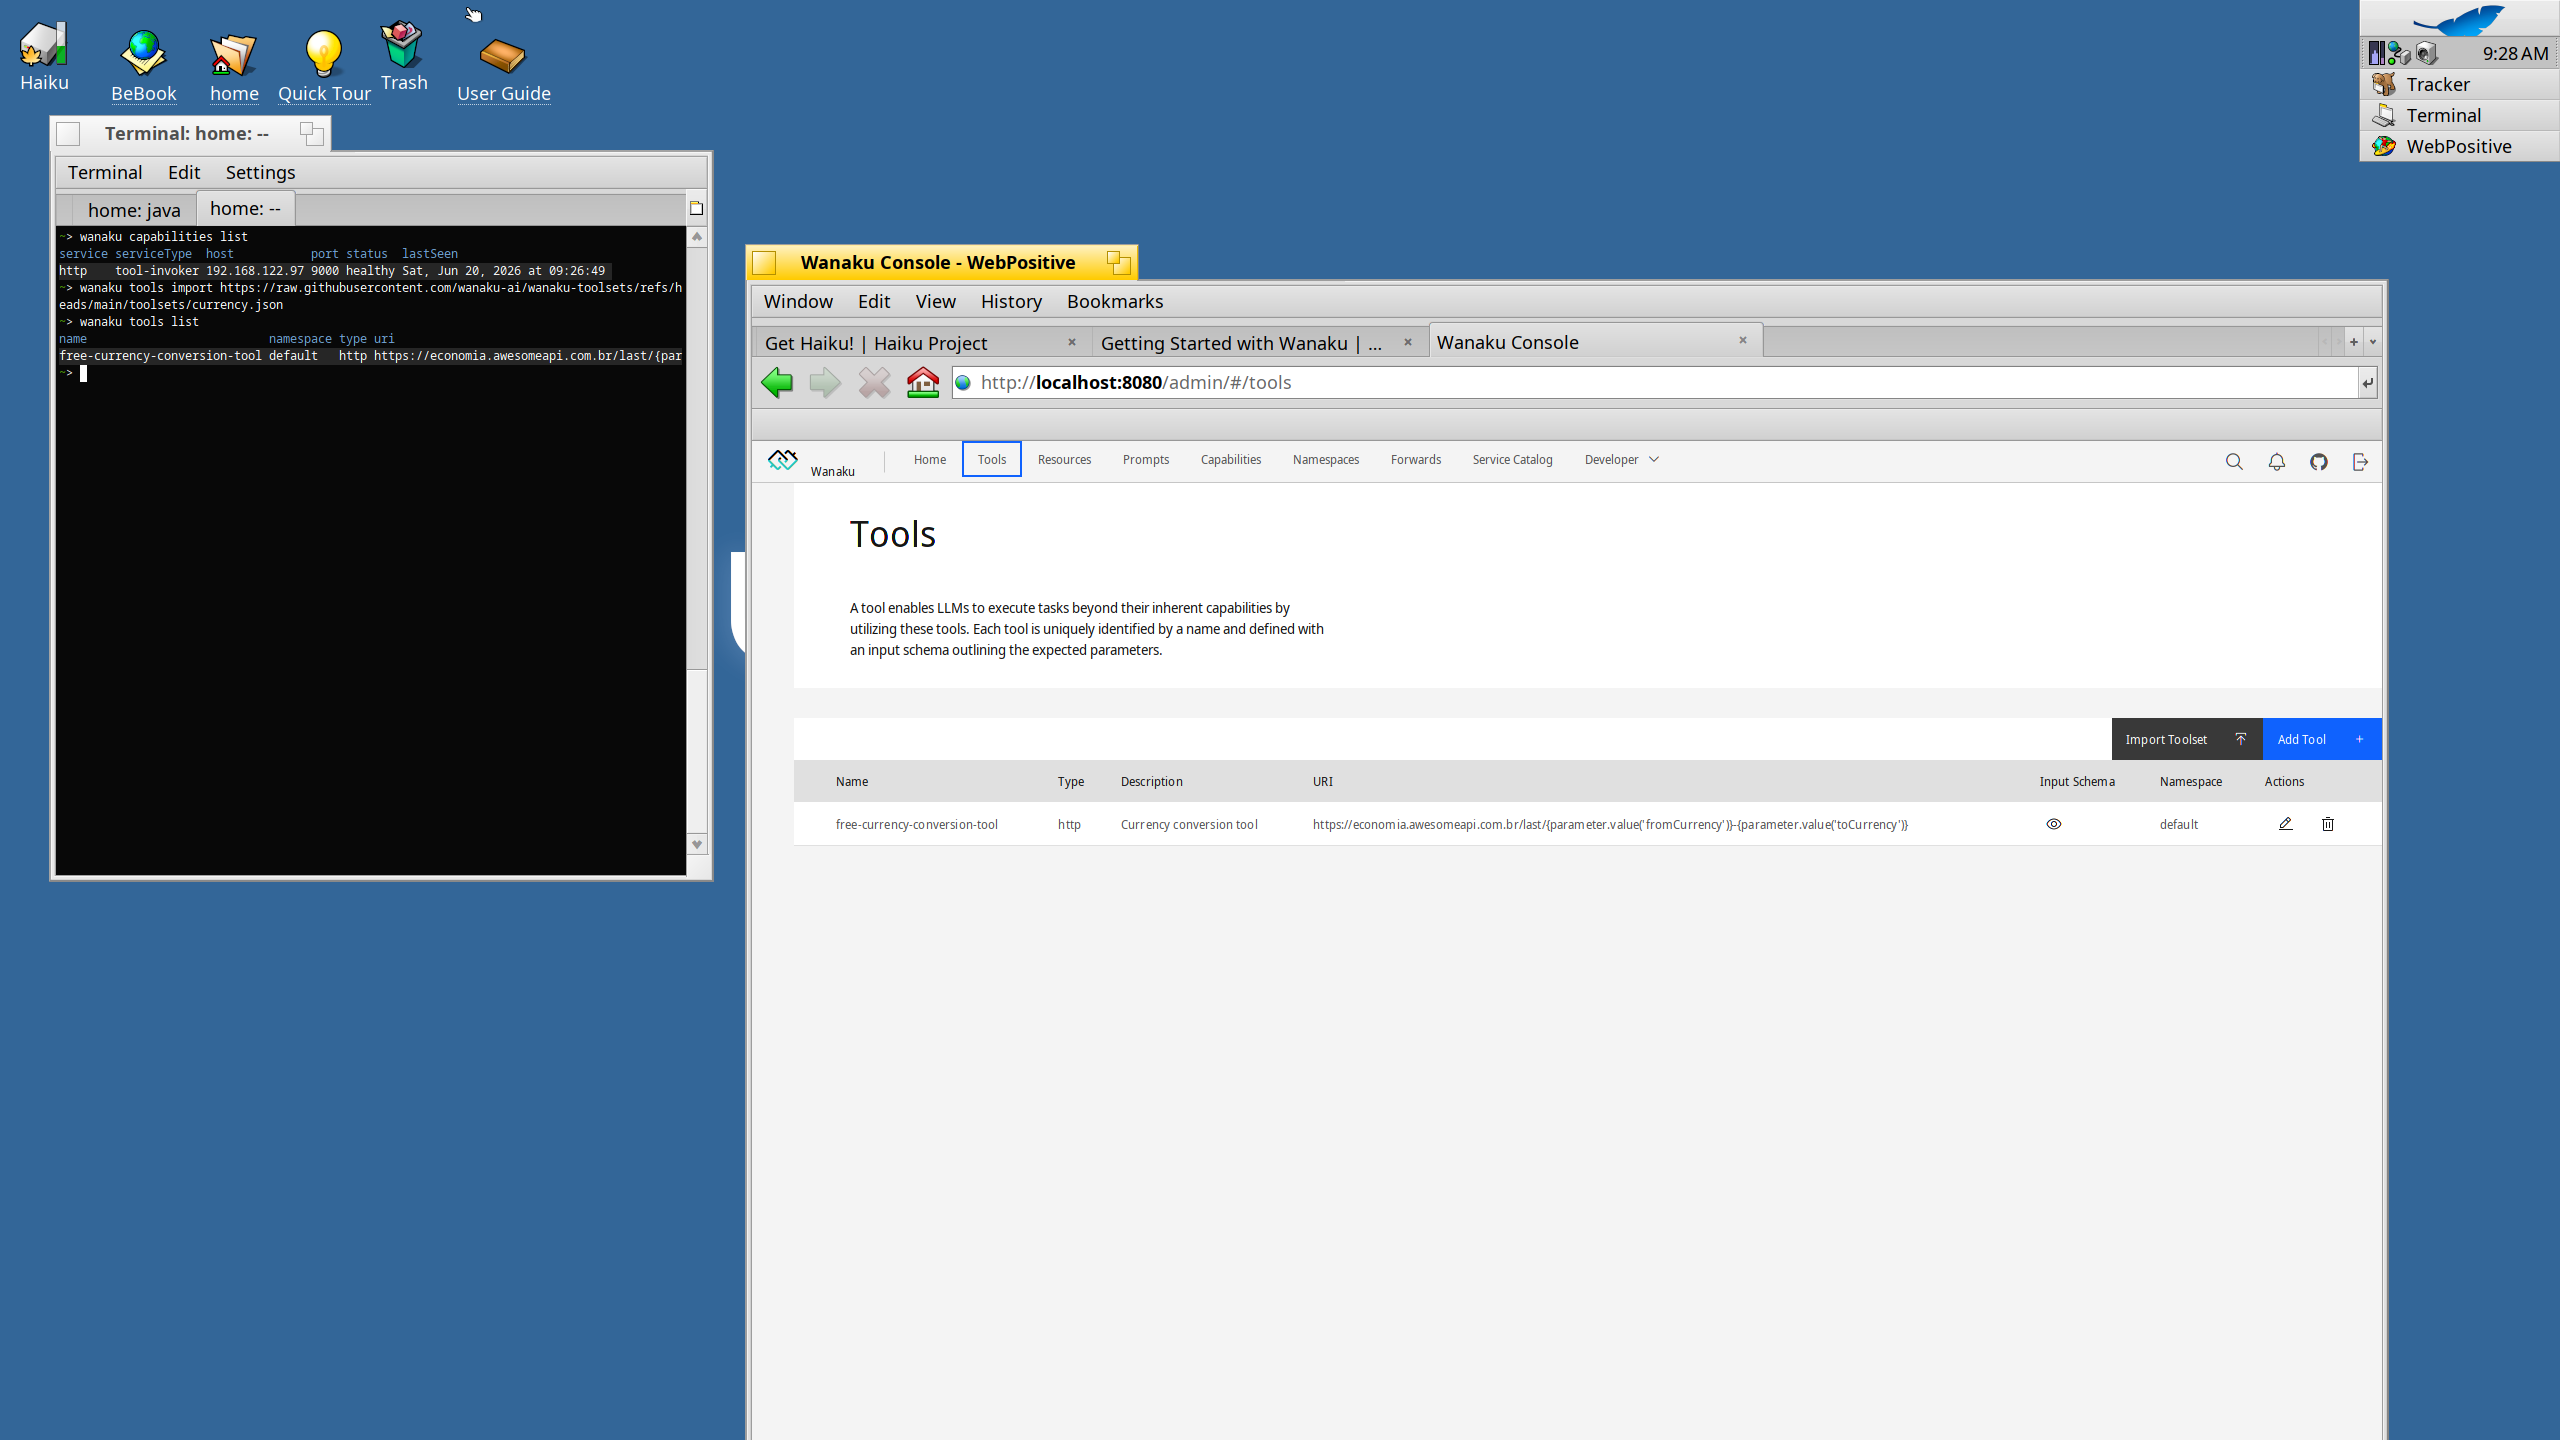Open the Edit menu in WebPositive
Viewport: 2560px width, 1440px height.
coord(874,301)
